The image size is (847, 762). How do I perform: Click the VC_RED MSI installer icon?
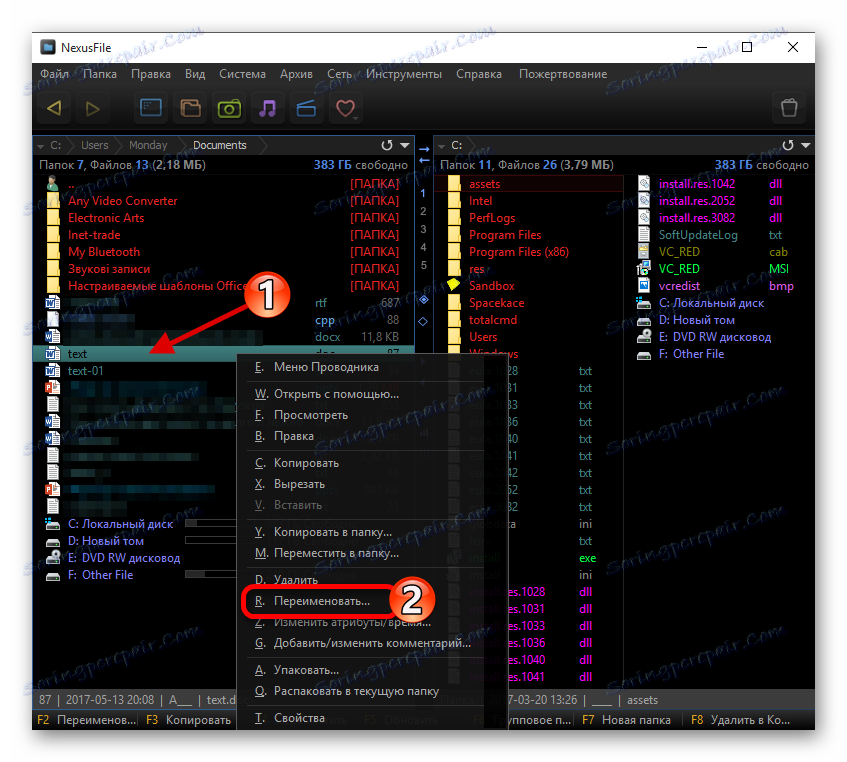[644, 268]
